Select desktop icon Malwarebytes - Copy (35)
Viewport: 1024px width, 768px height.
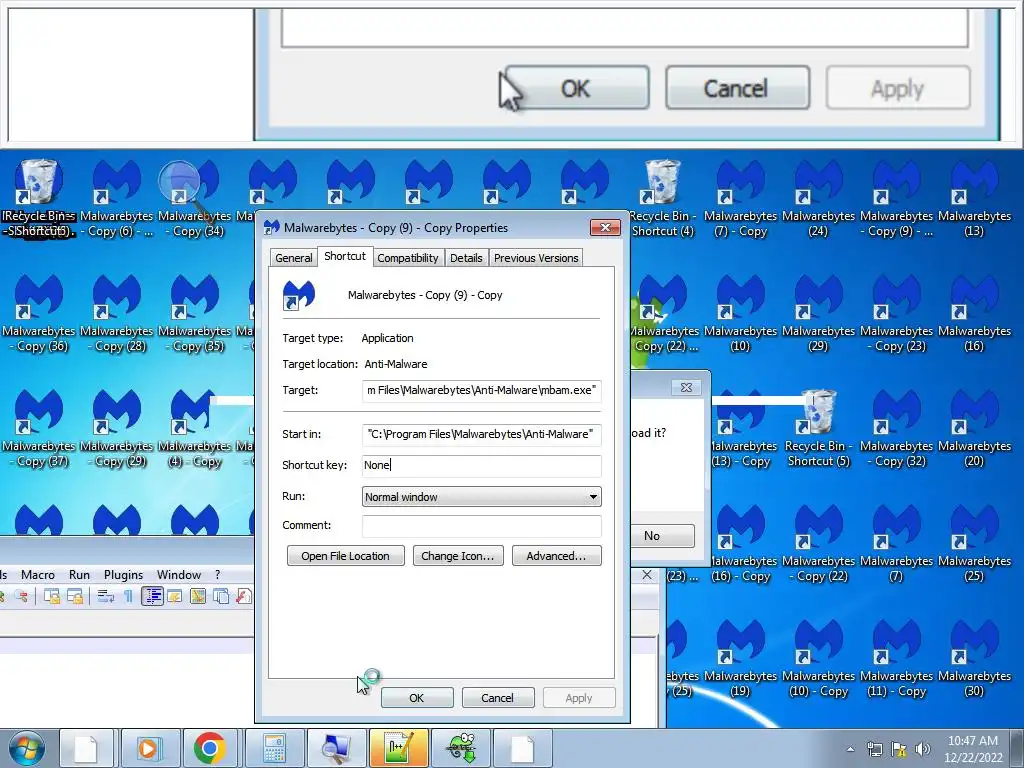(195, 313)
